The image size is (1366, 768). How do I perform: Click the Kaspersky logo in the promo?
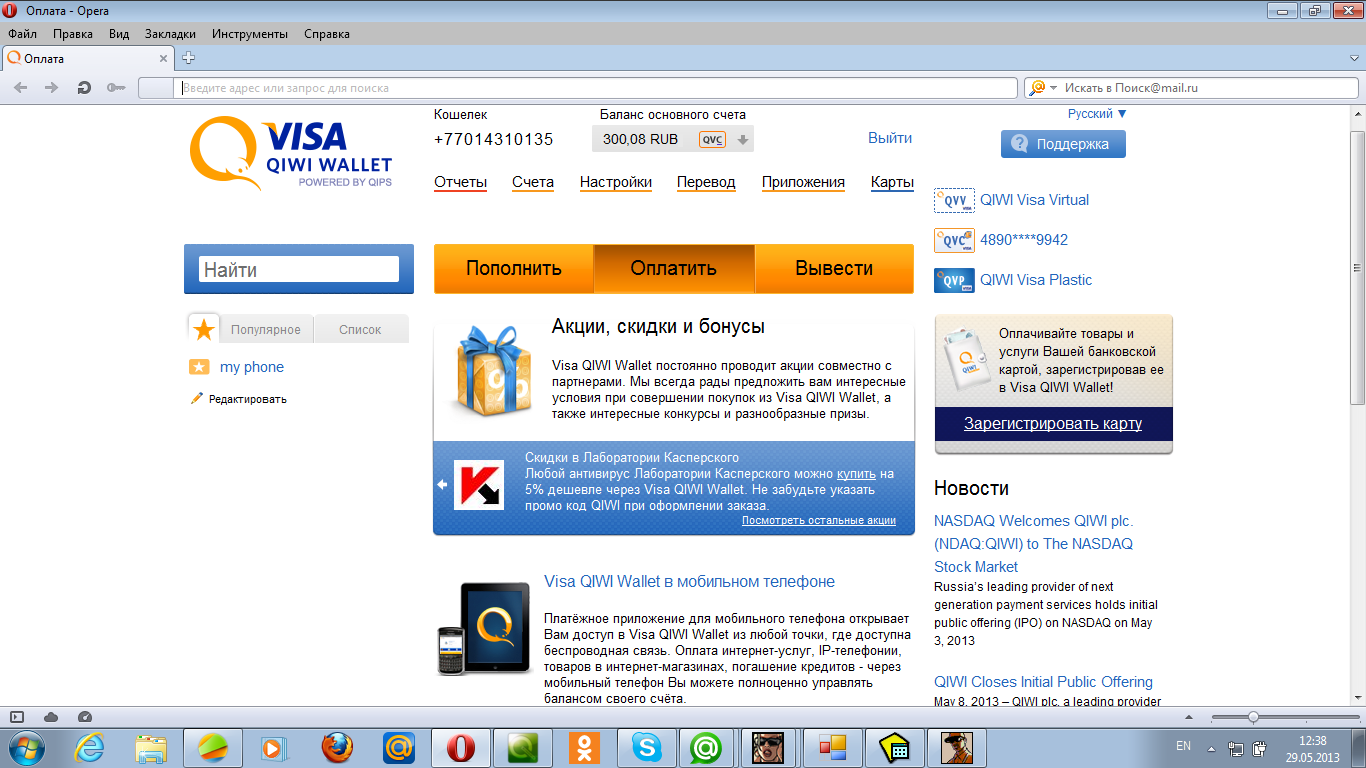(479, 485)
